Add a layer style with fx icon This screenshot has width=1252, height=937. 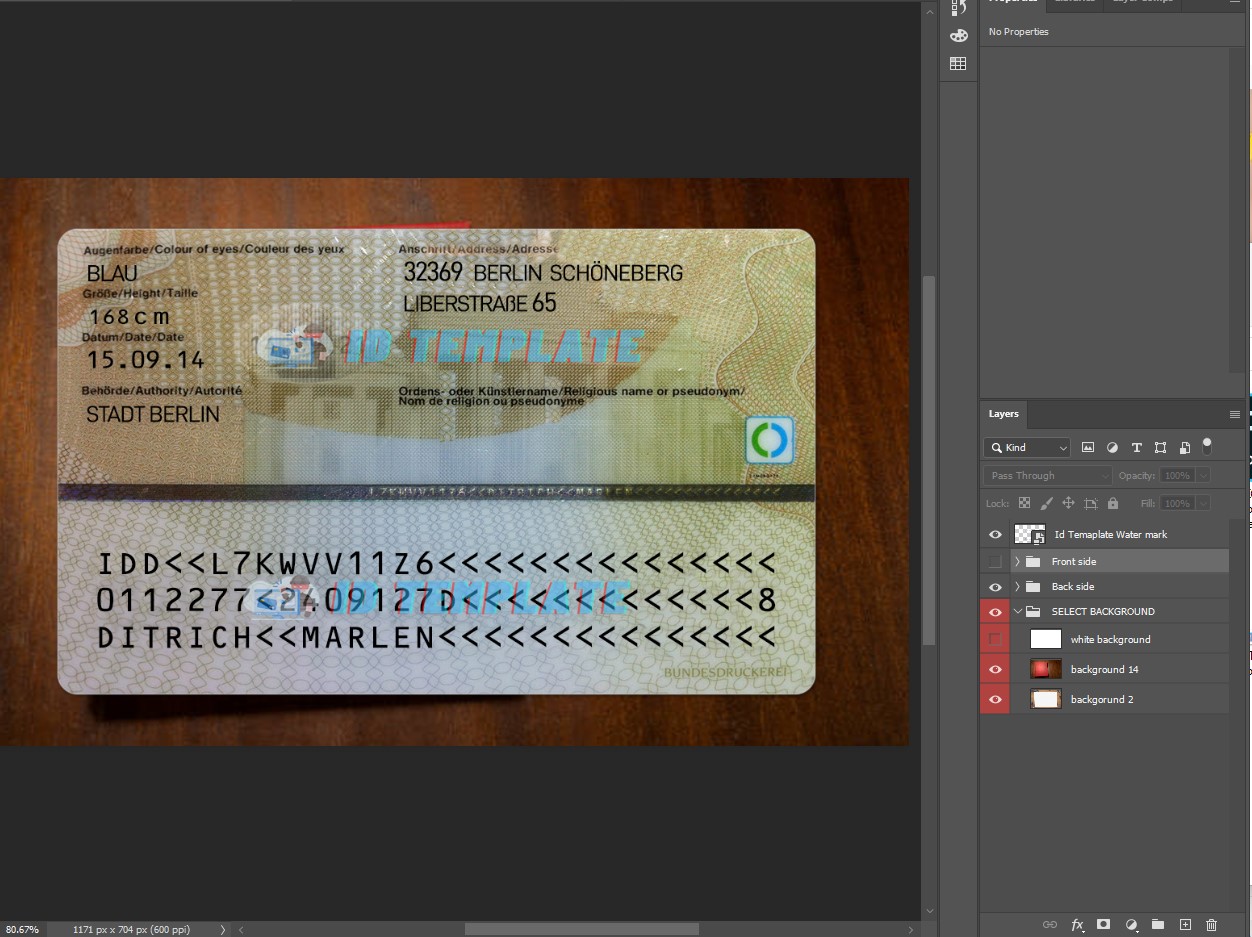[1077, 925]
